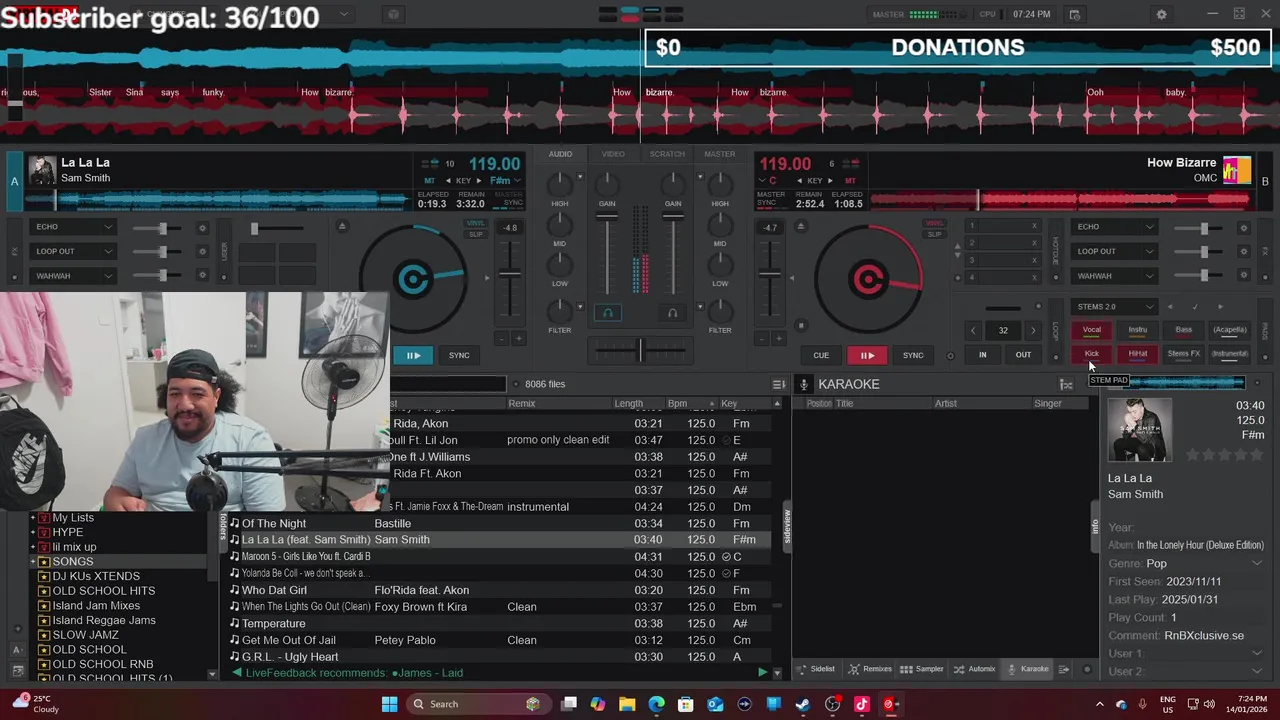Open VirtualDJ settings gear at top
The width and height of the screenshot is (1280, 720).
tap(1161, 15)
